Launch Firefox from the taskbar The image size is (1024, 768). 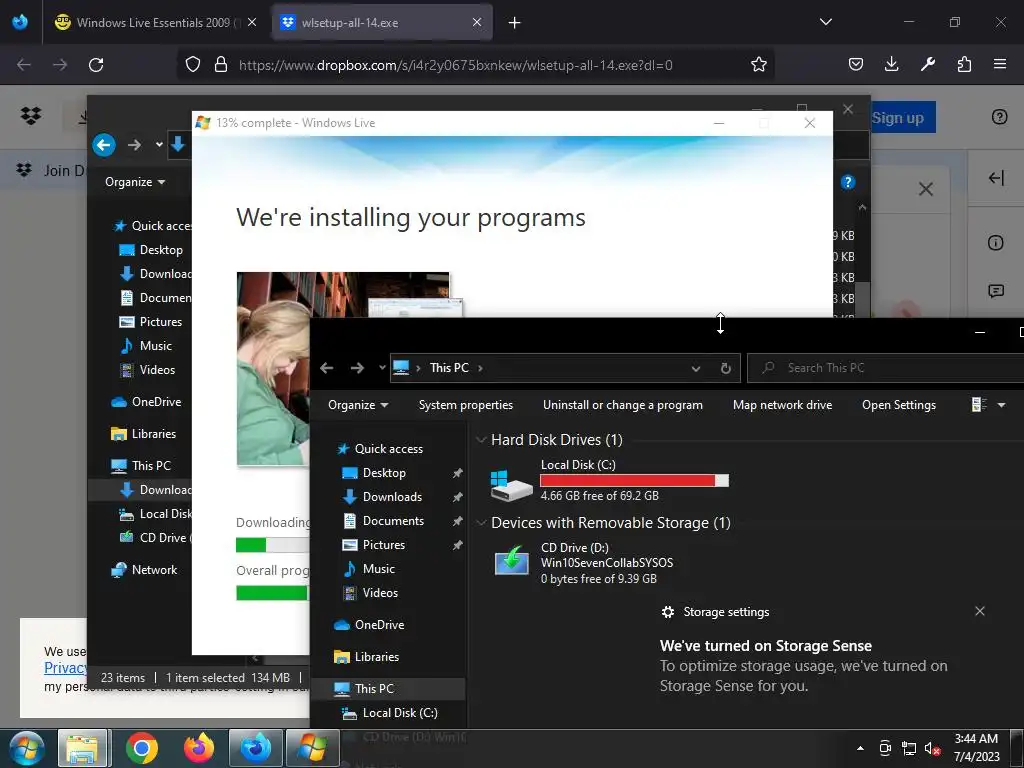click(x=199, y=748)
